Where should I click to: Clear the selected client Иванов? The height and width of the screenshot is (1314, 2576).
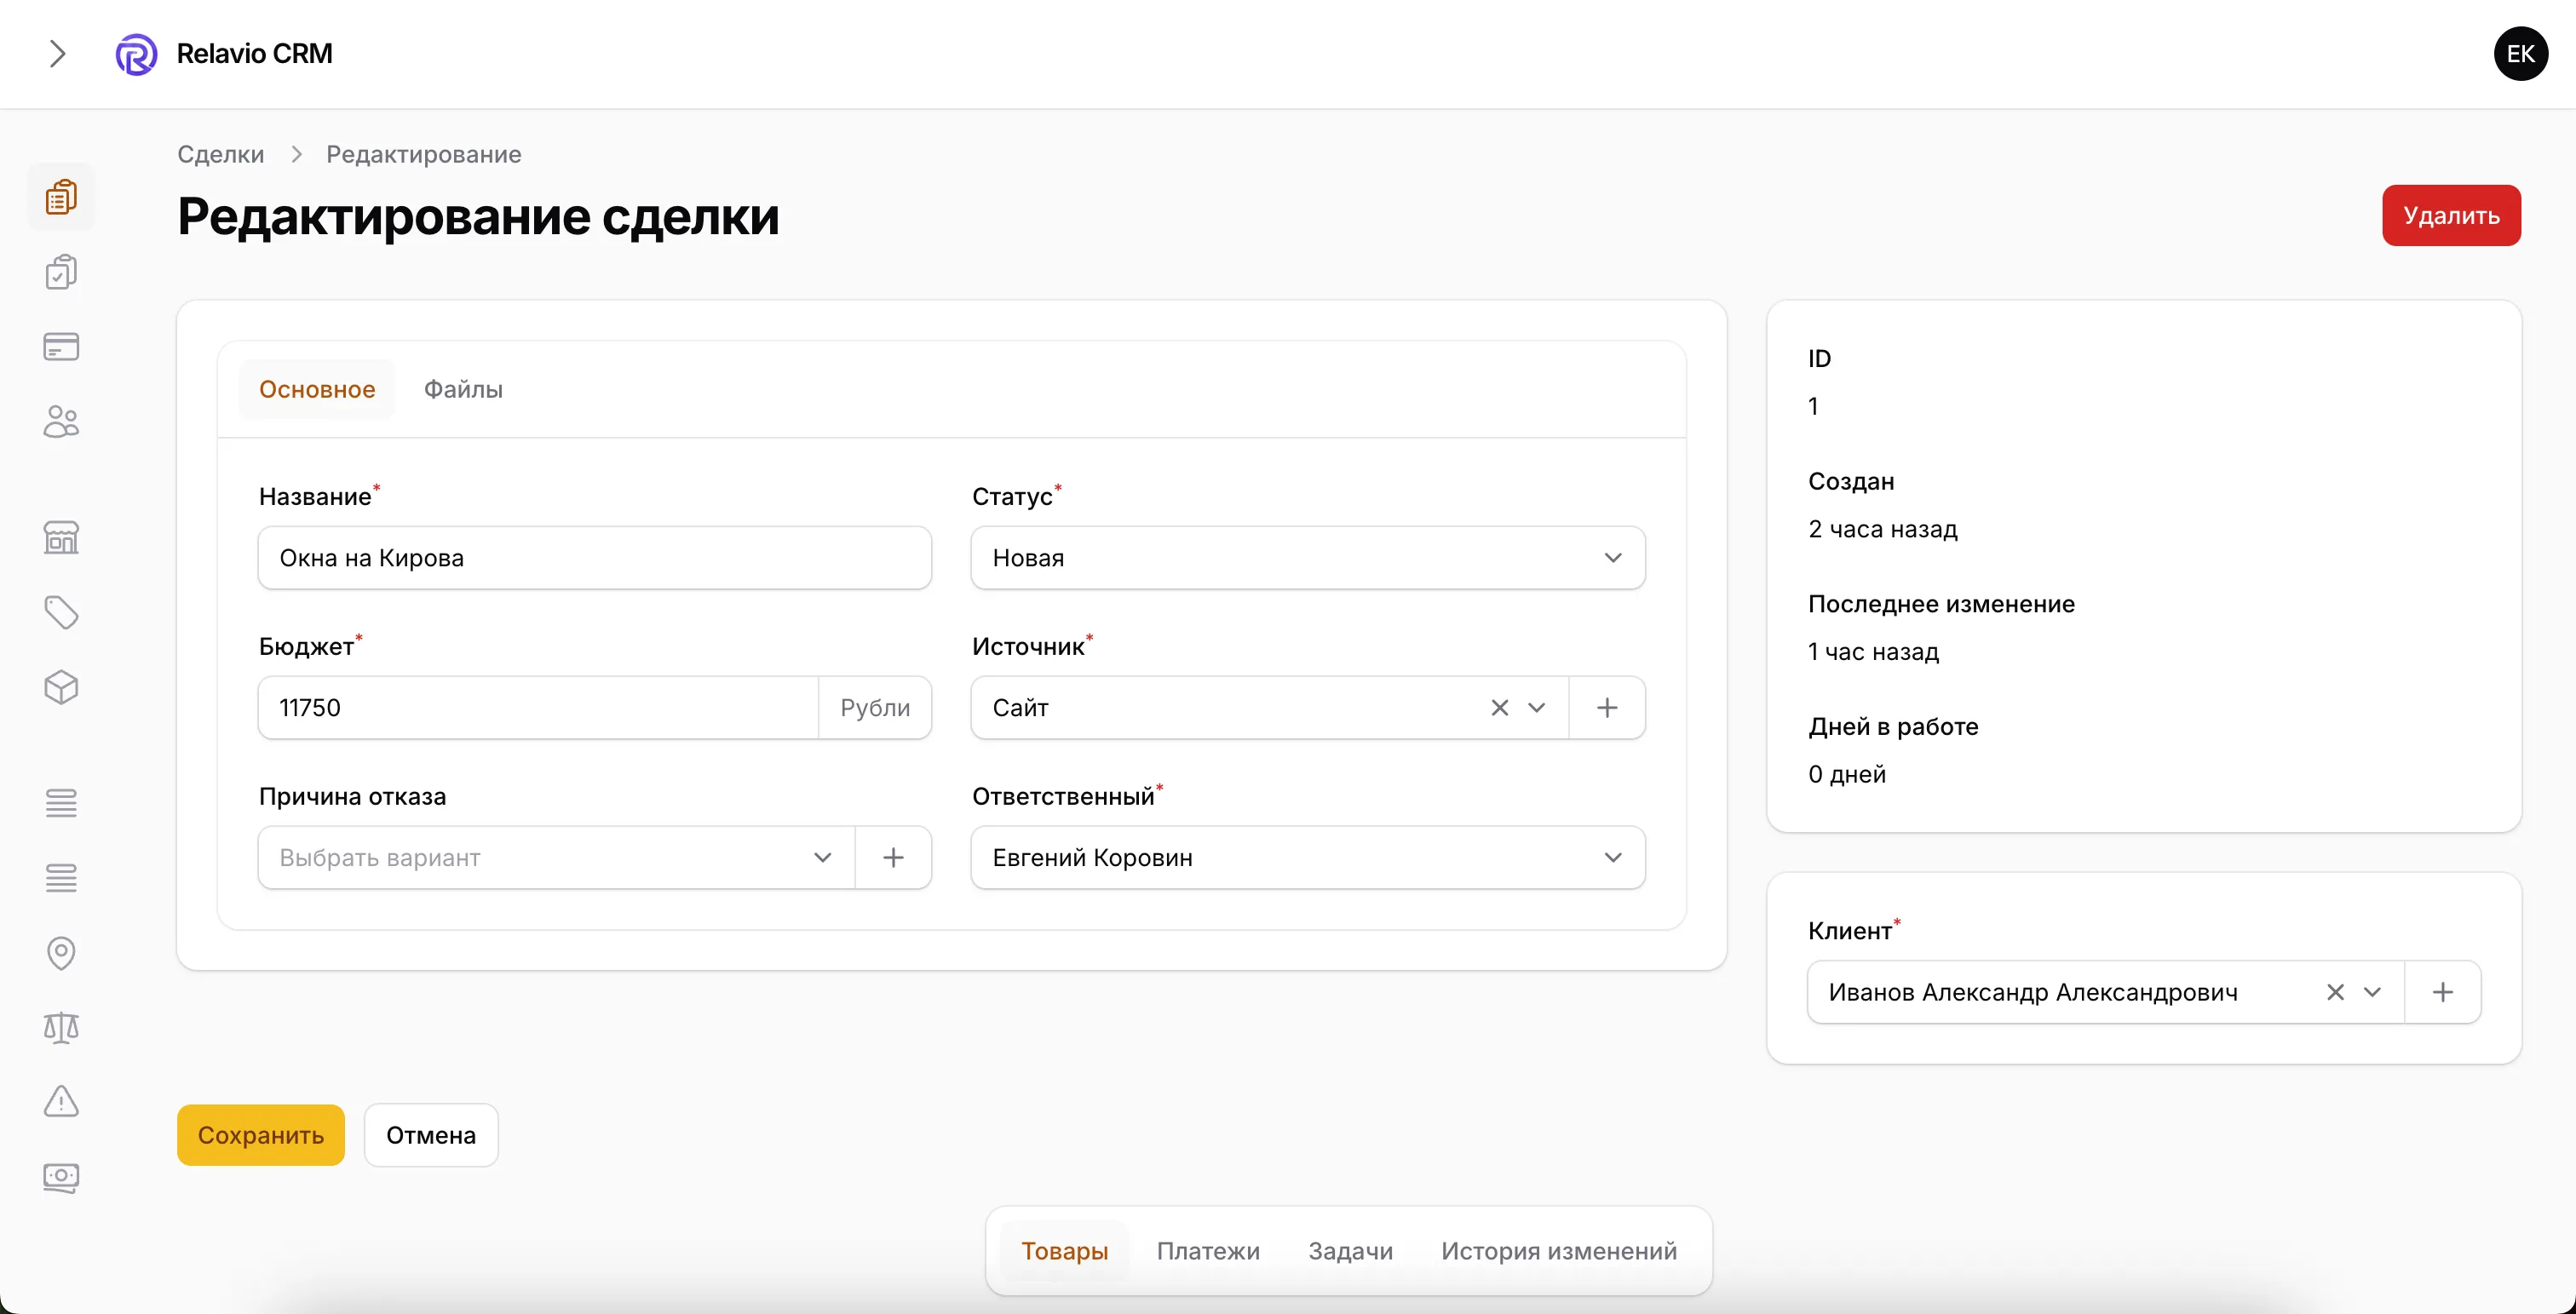tap(2335, 992)
